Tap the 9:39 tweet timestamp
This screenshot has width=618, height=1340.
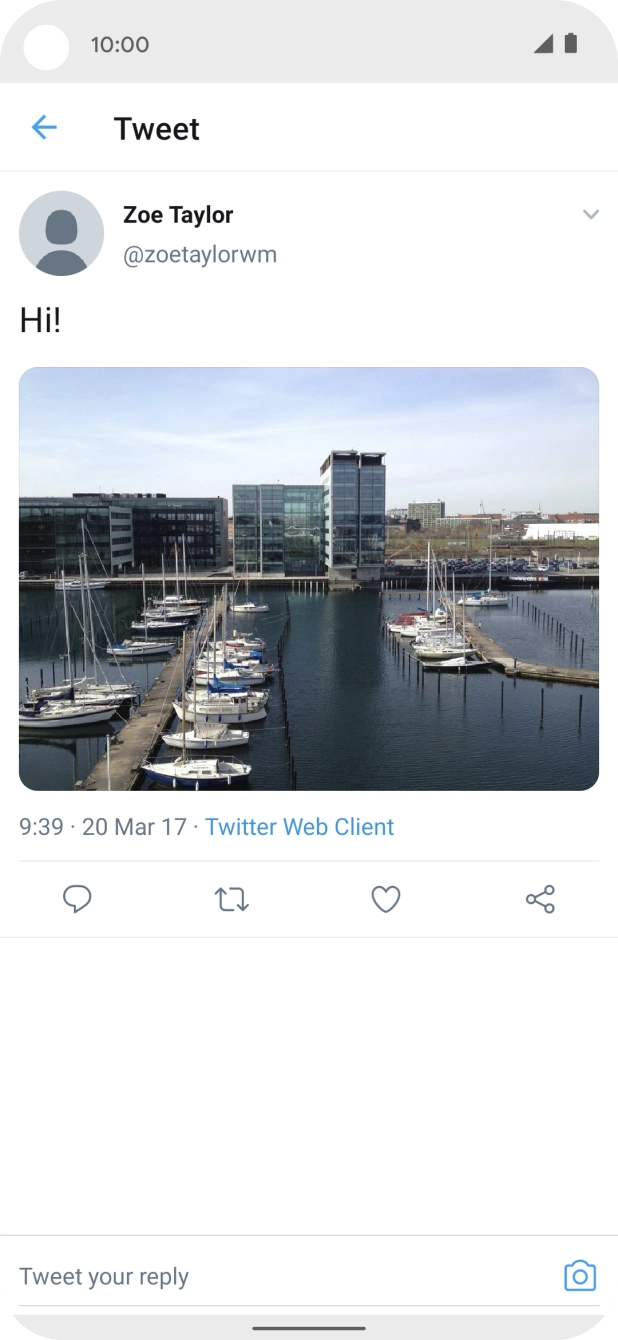[41, 827]
